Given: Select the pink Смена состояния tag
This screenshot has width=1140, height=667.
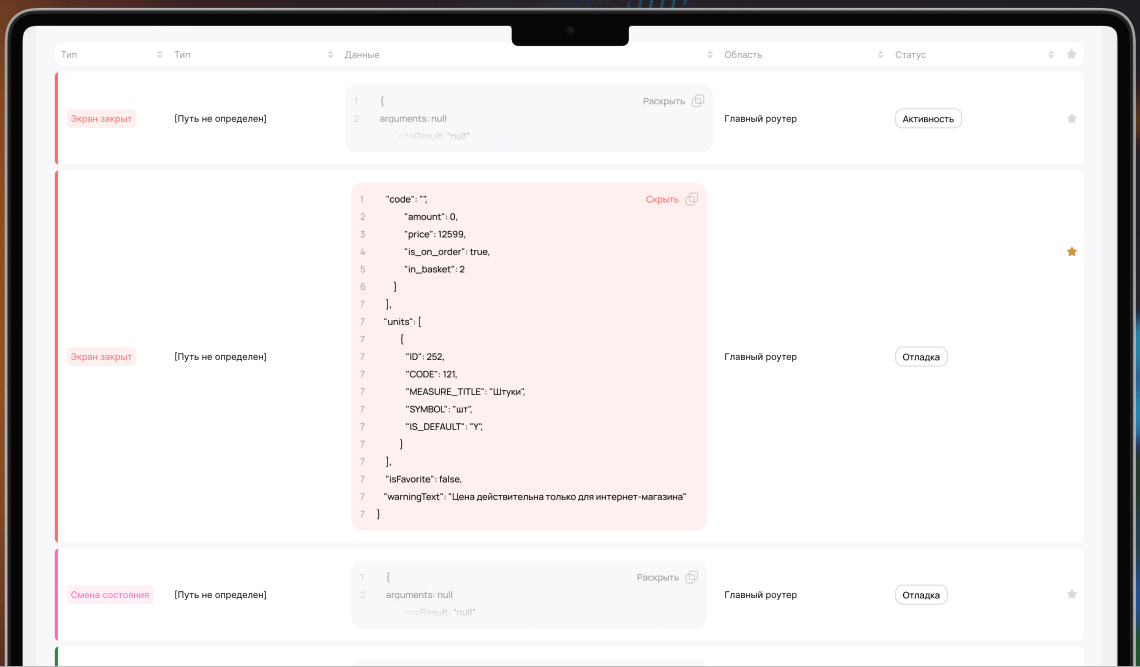Looking at the screenshot, I should tap(110, 594).
